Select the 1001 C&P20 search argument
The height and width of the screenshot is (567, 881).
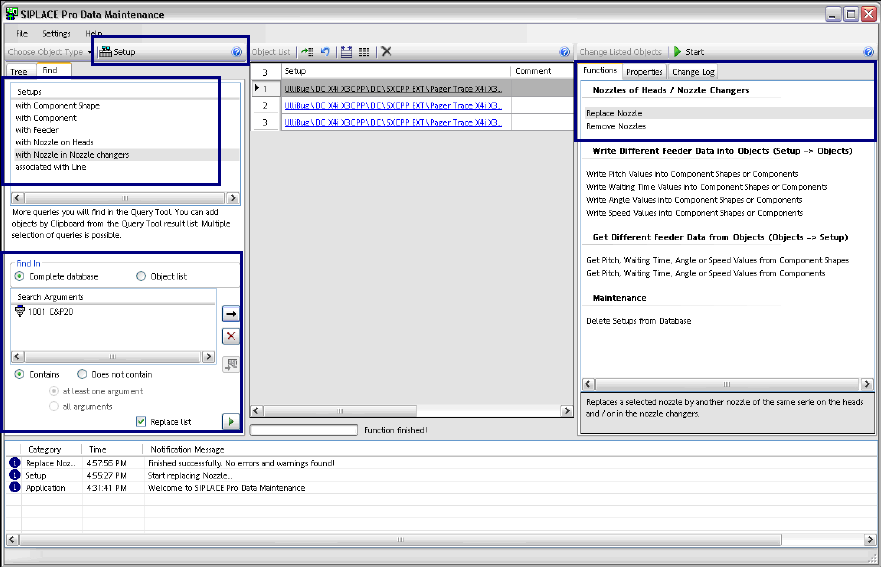point(50,312)
